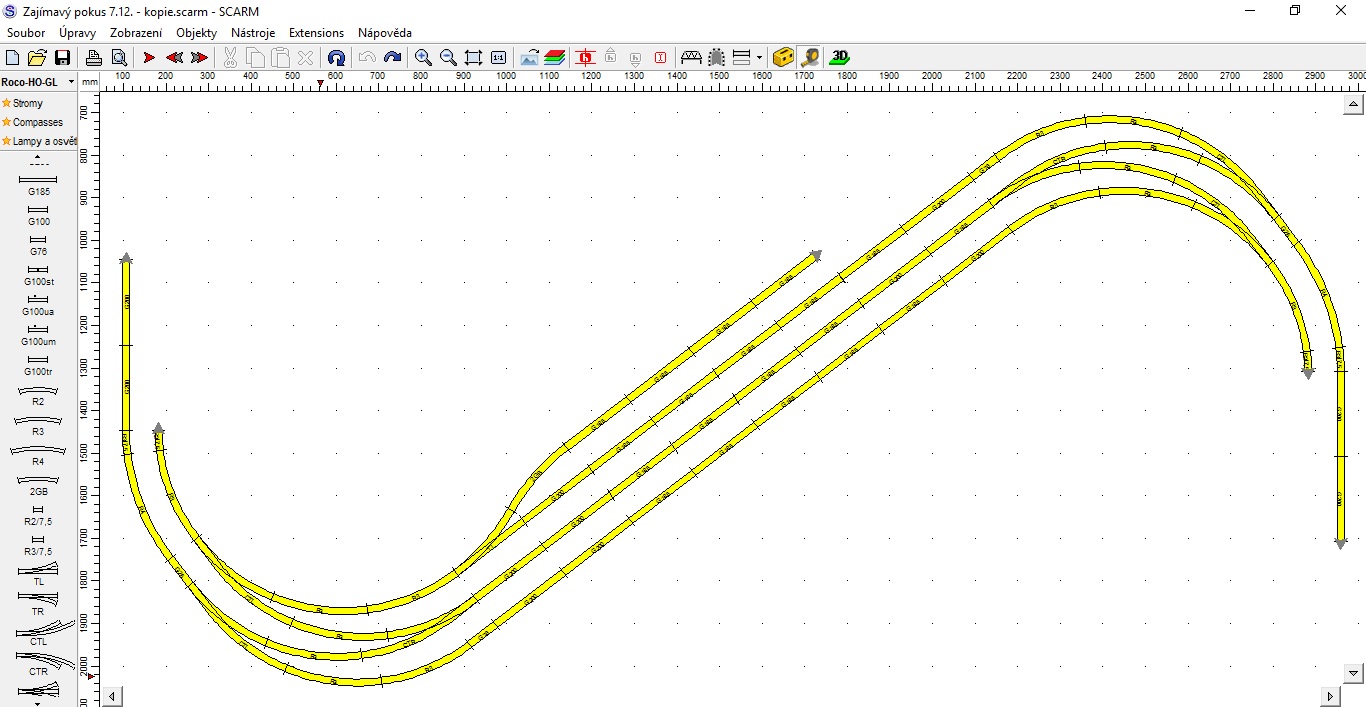Open the Zobrazení menu
Image resolution: width=1366 pixels, height=707 pixels.
pos(136,33)
